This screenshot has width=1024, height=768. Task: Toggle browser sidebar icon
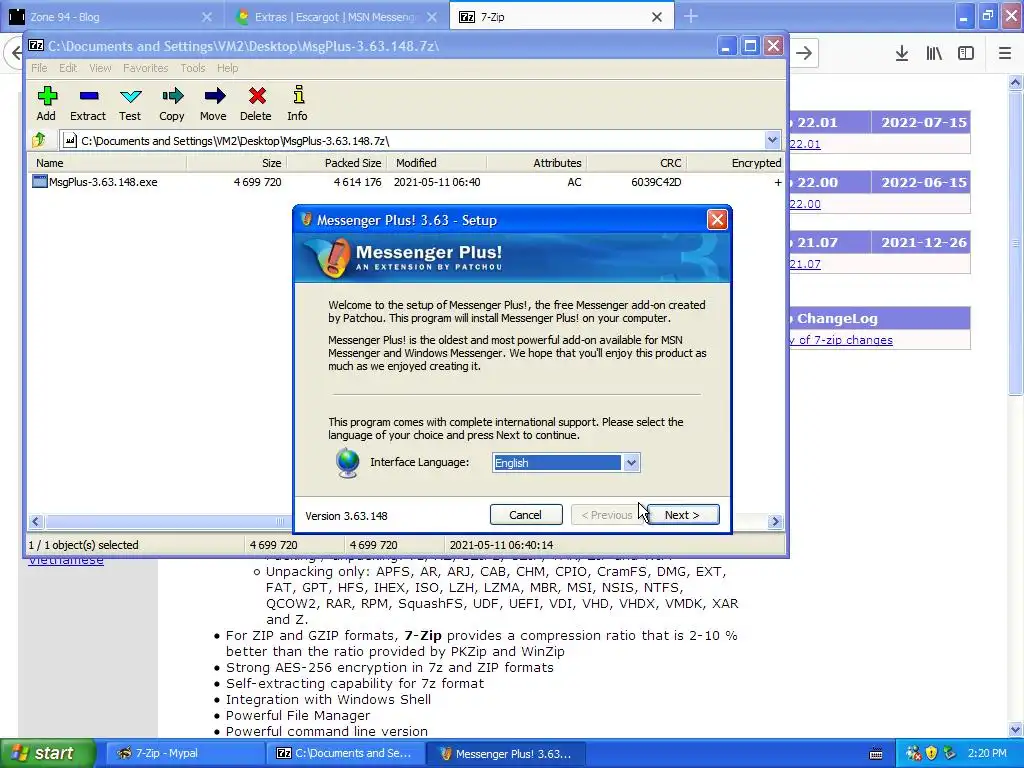click(x=966, y=54)
